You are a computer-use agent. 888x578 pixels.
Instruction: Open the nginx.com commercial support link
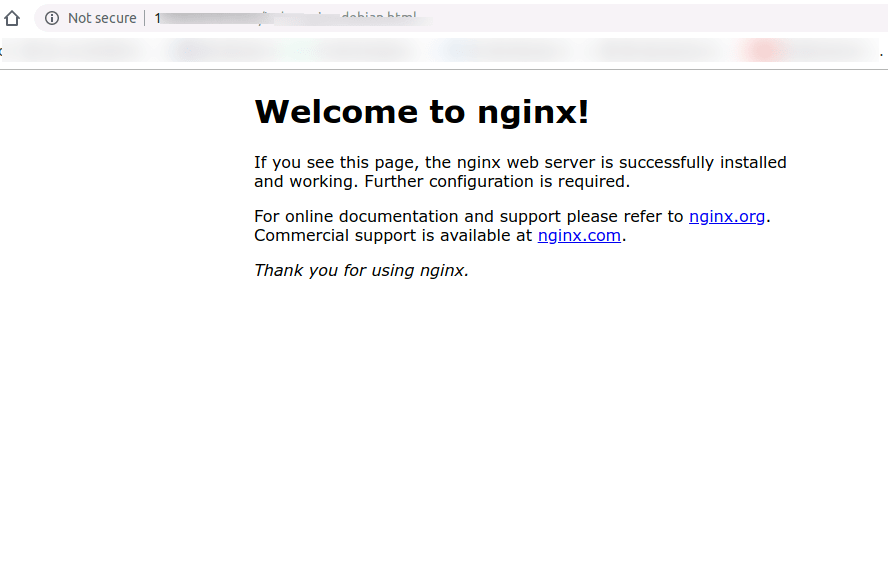coord(579,236)
